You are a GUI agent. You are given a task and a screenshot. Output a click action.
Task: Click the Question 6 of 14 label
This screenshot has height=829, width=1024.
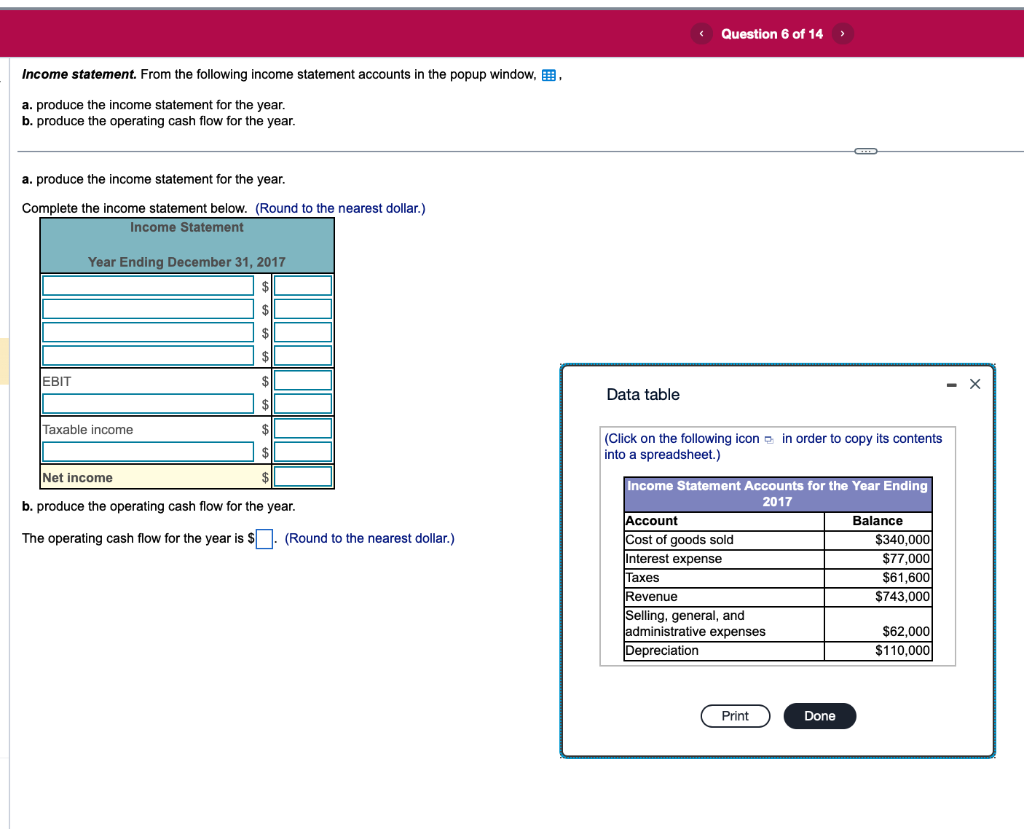click(772, 34)
